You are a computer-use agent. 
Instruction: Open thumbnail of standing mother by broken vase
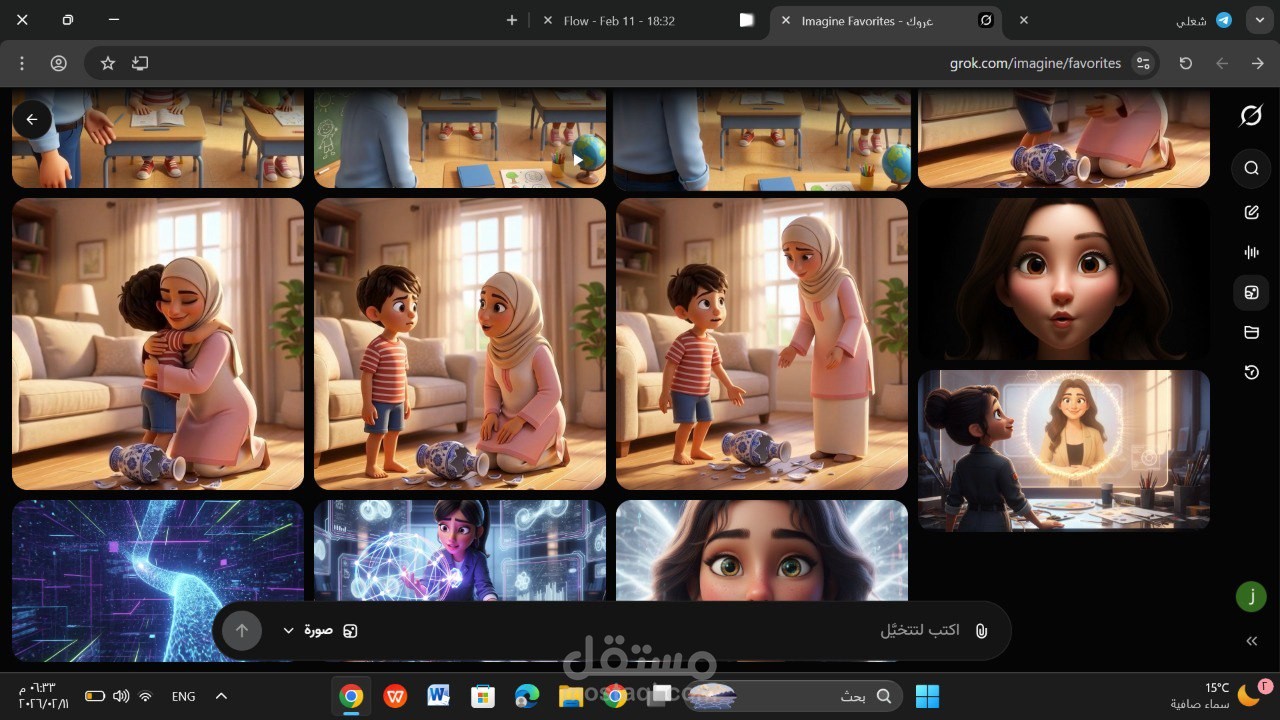click(762, 344)
